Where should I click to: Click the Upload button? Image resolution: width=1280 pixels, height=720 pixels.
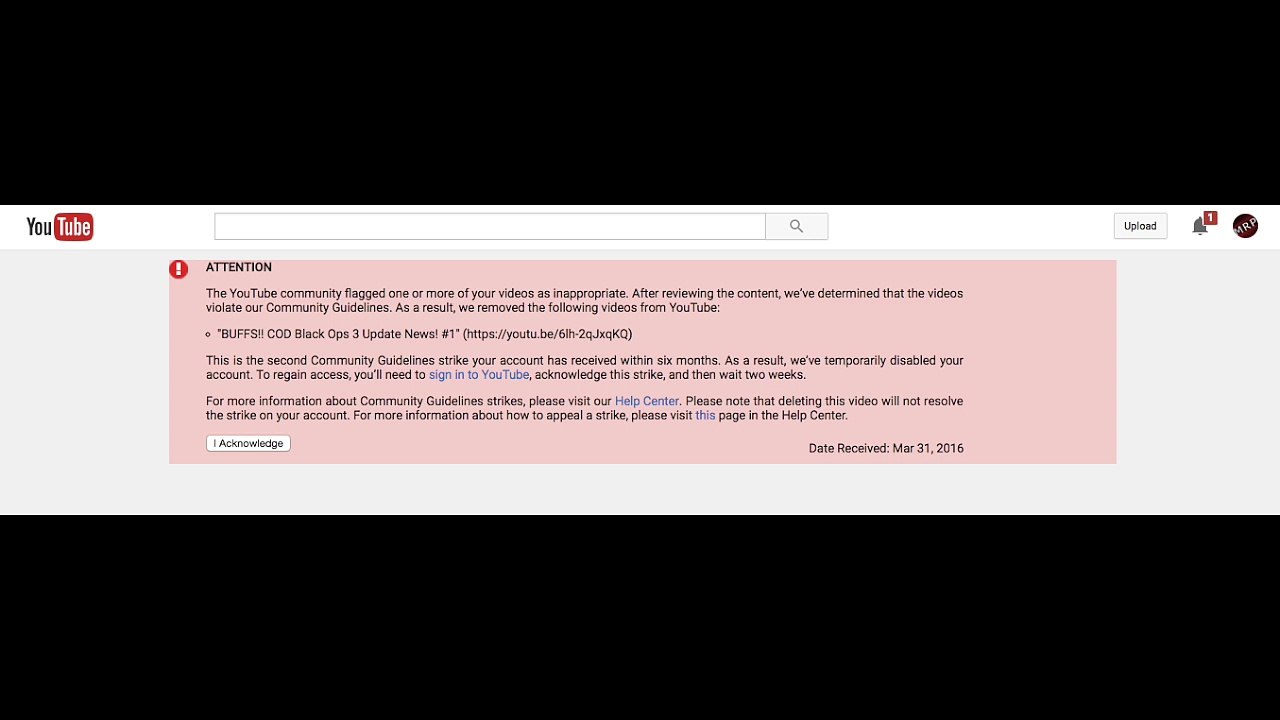coord(1140,226)
